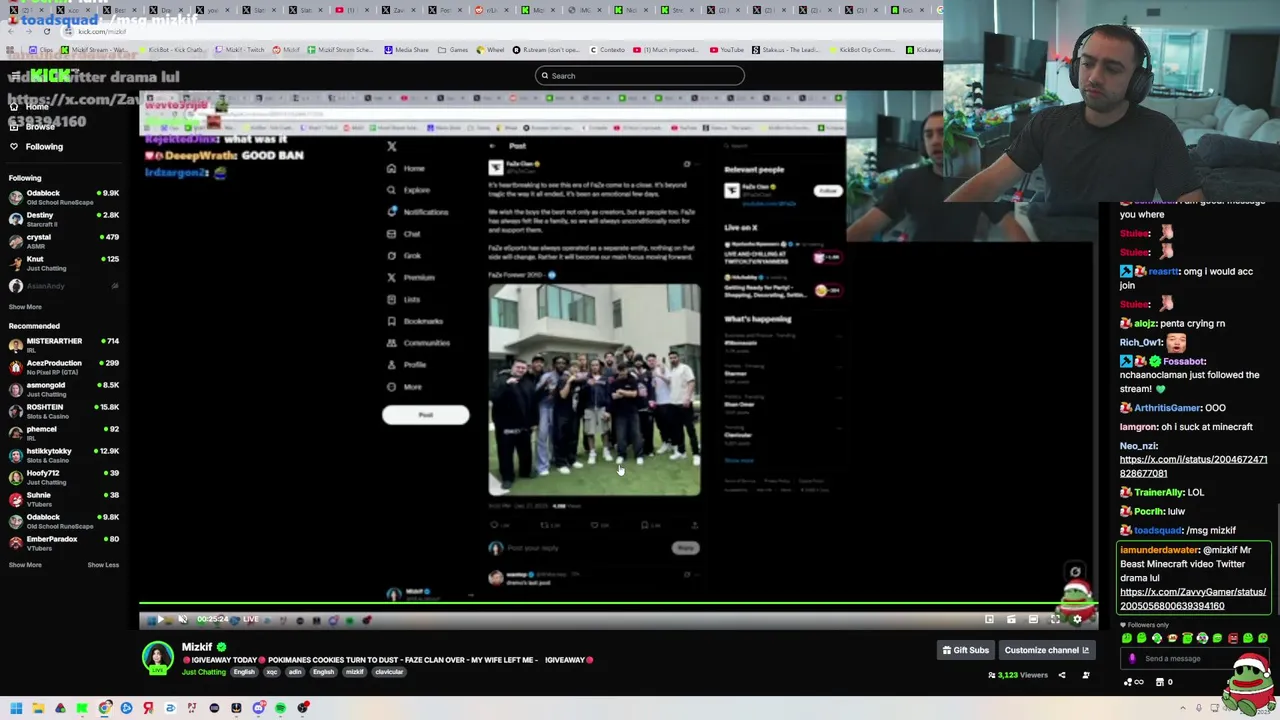Click the gift counter icon below chat

click(1164, 682)
